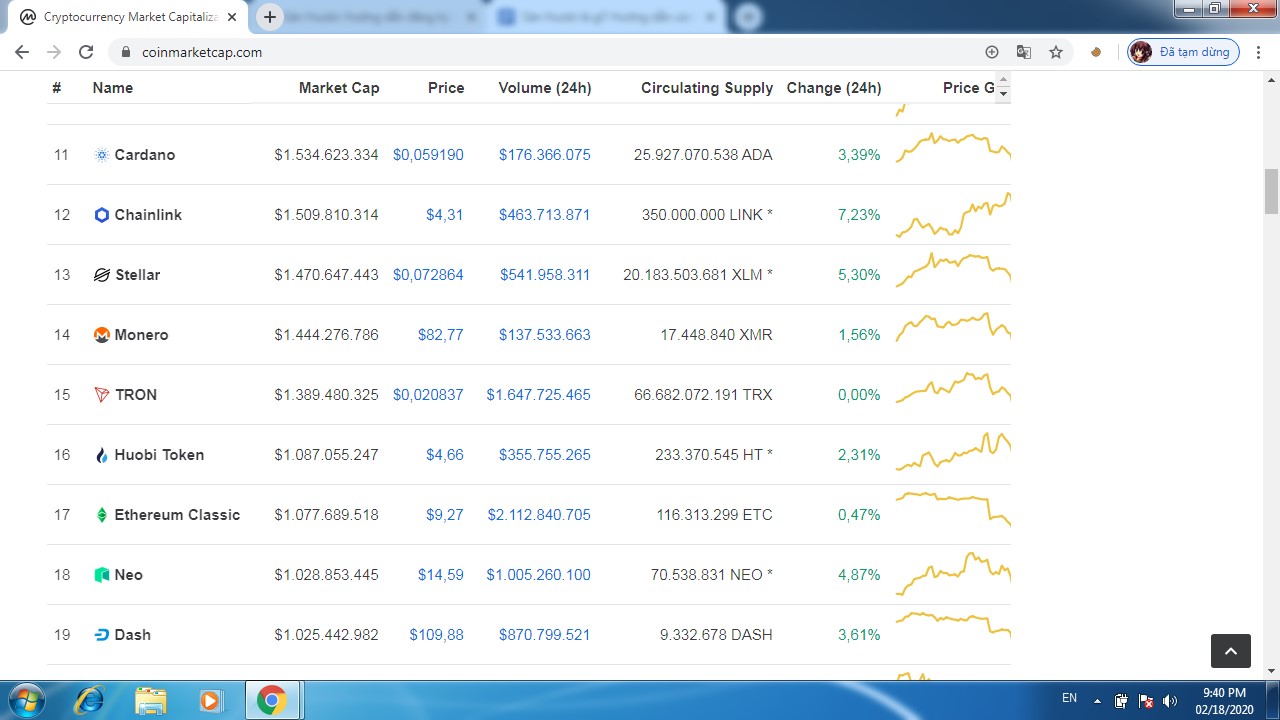This screenshot has height=720, width=1280.
Task: Open the translate page icon
Action: 1024,52
